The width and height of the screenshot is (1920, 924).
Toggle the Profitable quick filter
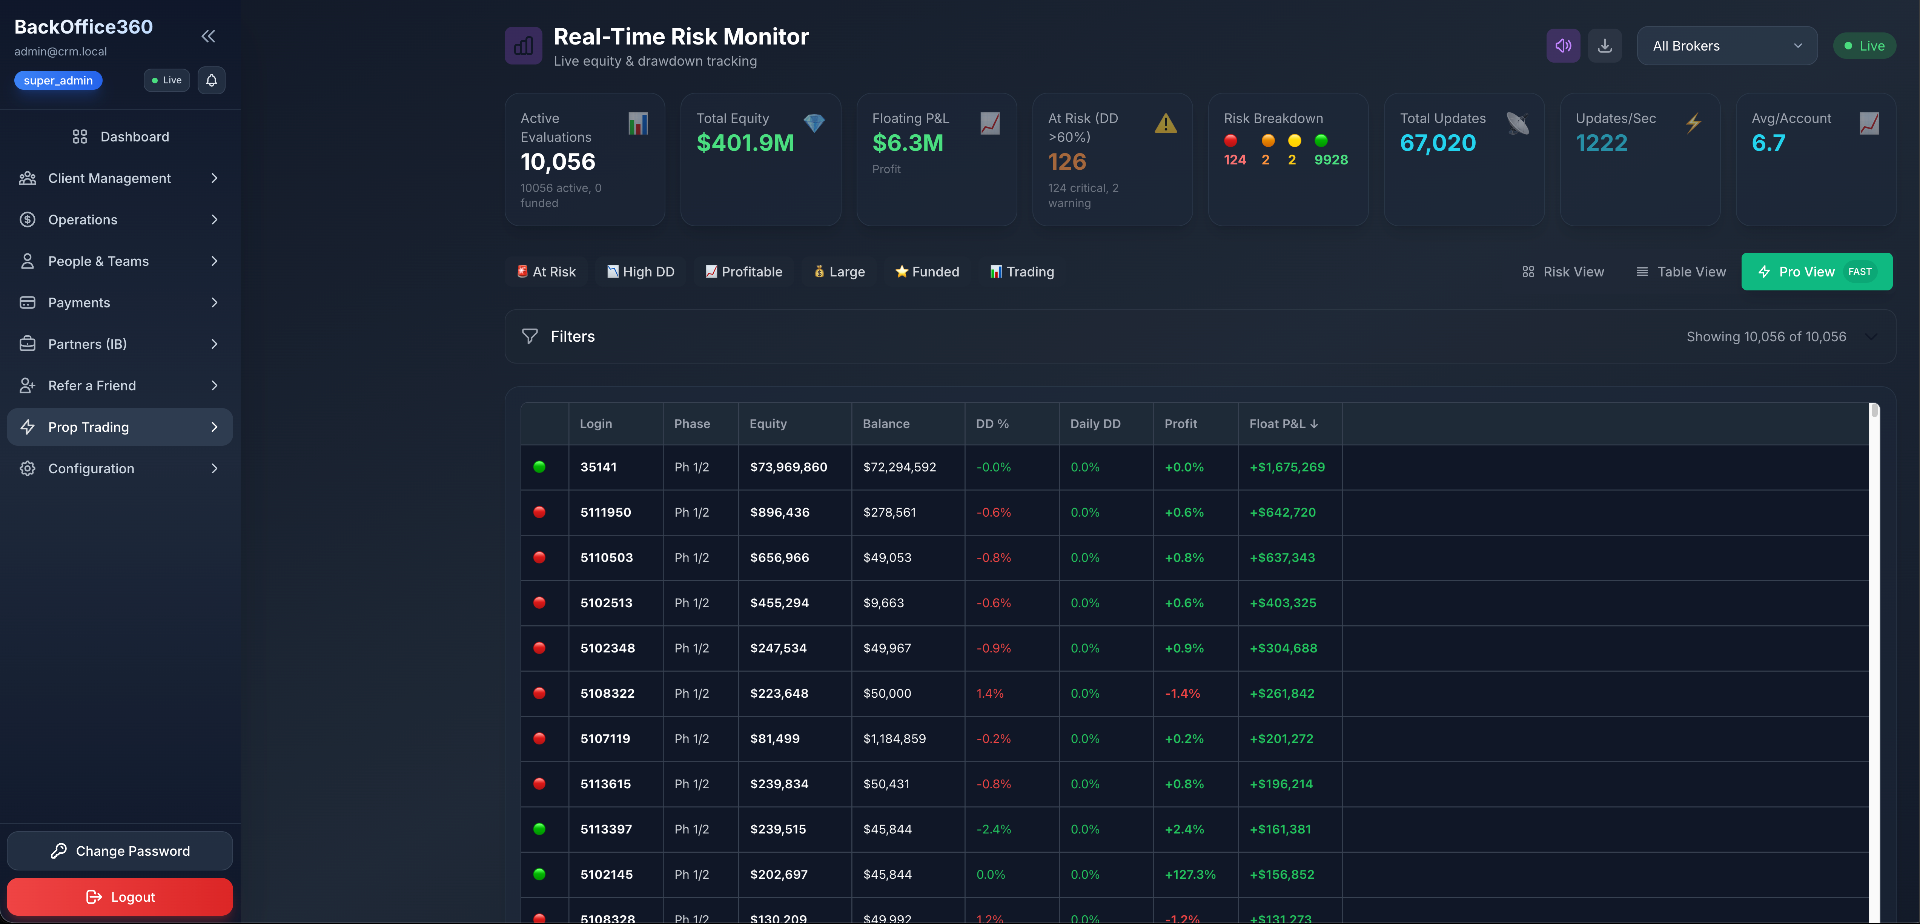[x=743, y=272]
